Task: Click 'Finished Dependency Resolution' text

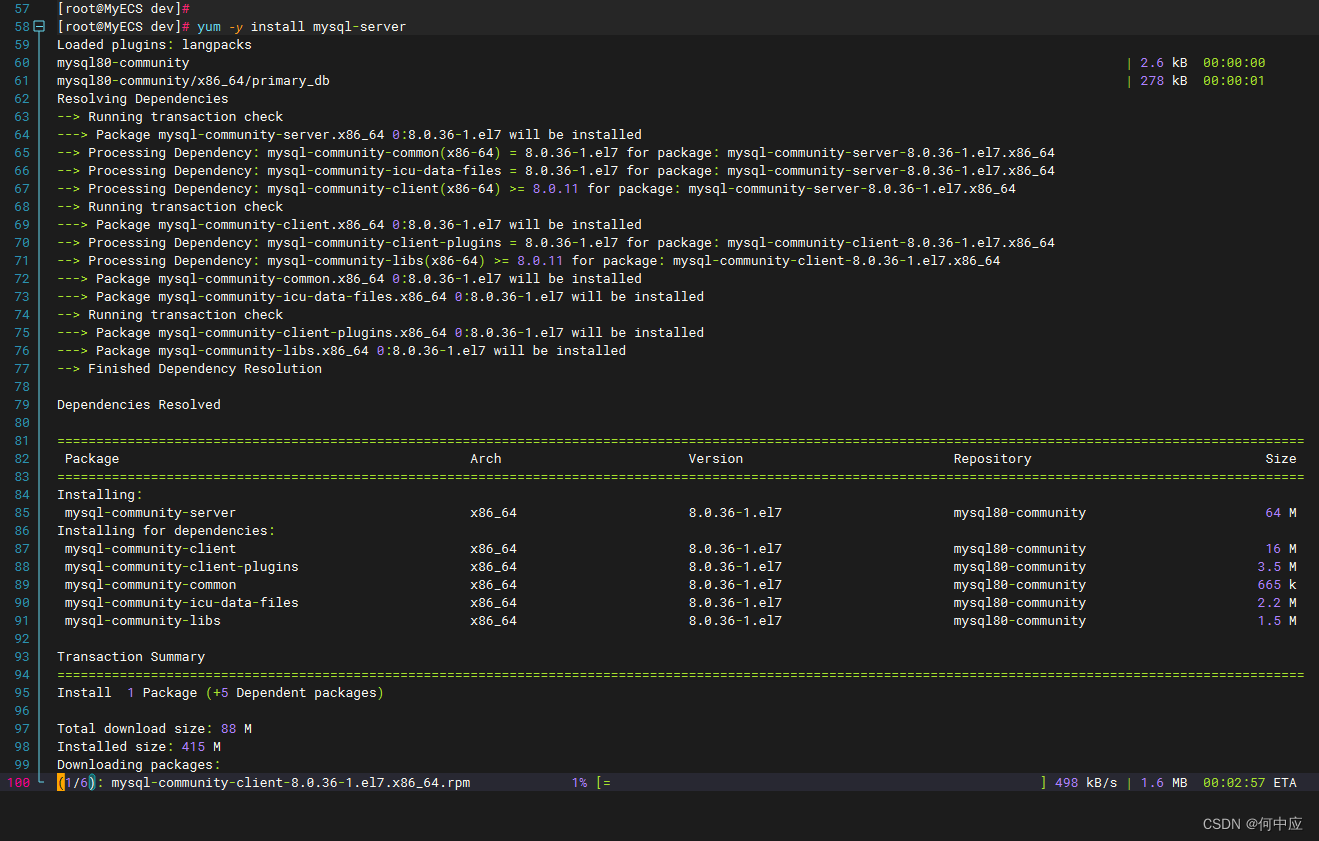Action: pyautogui.click(x=205, y=369)
